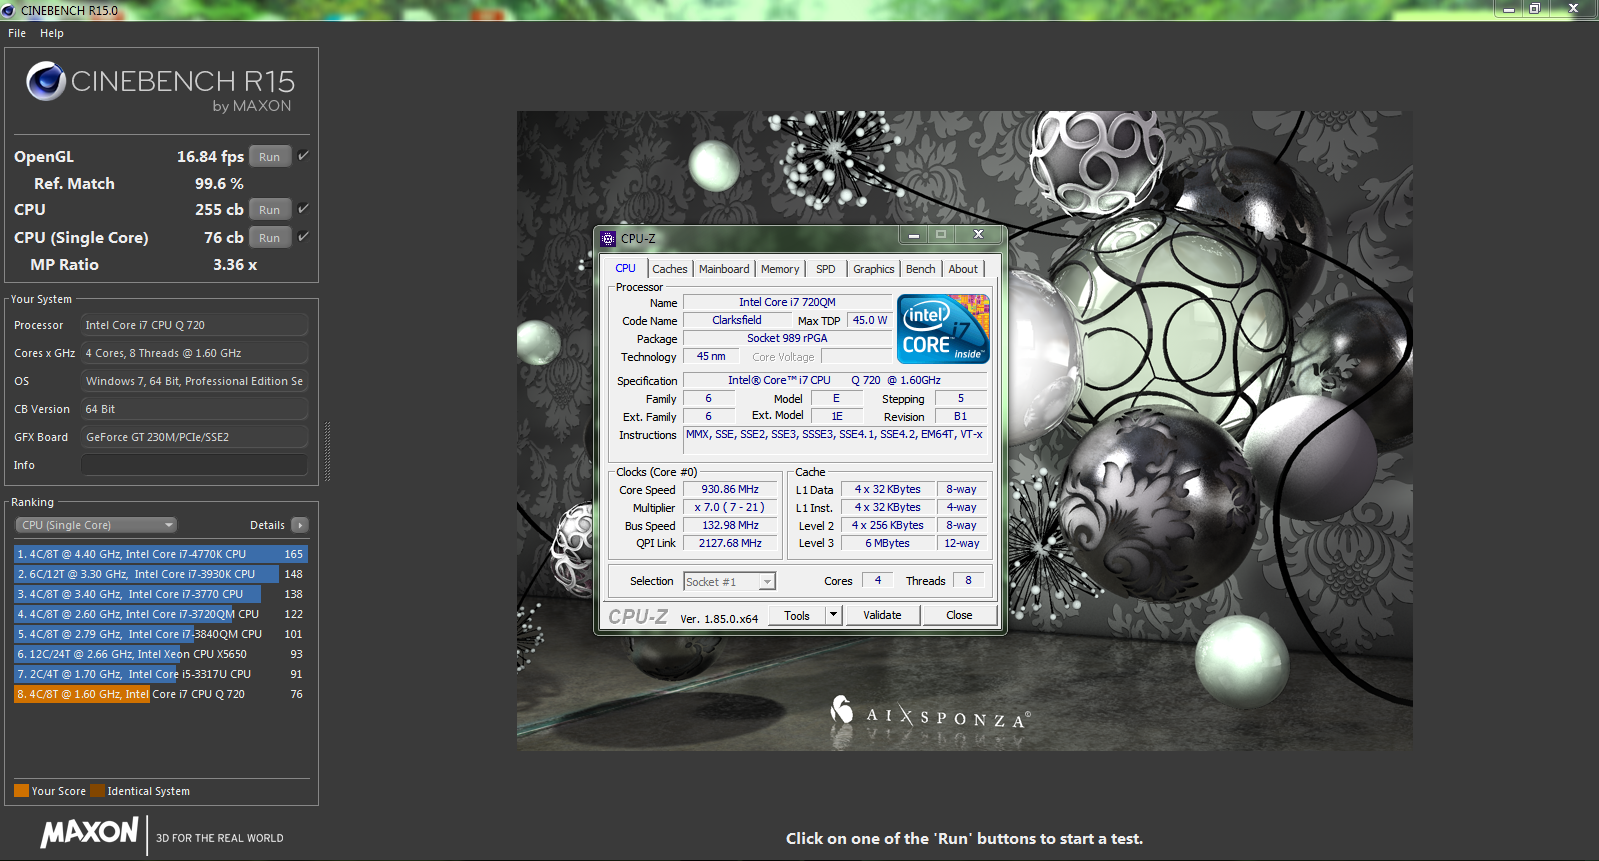Select ranking row 6 Intel Xeon CPU X5650
The width and height of the screenshot is (1599, 861).
coord(160,654)
